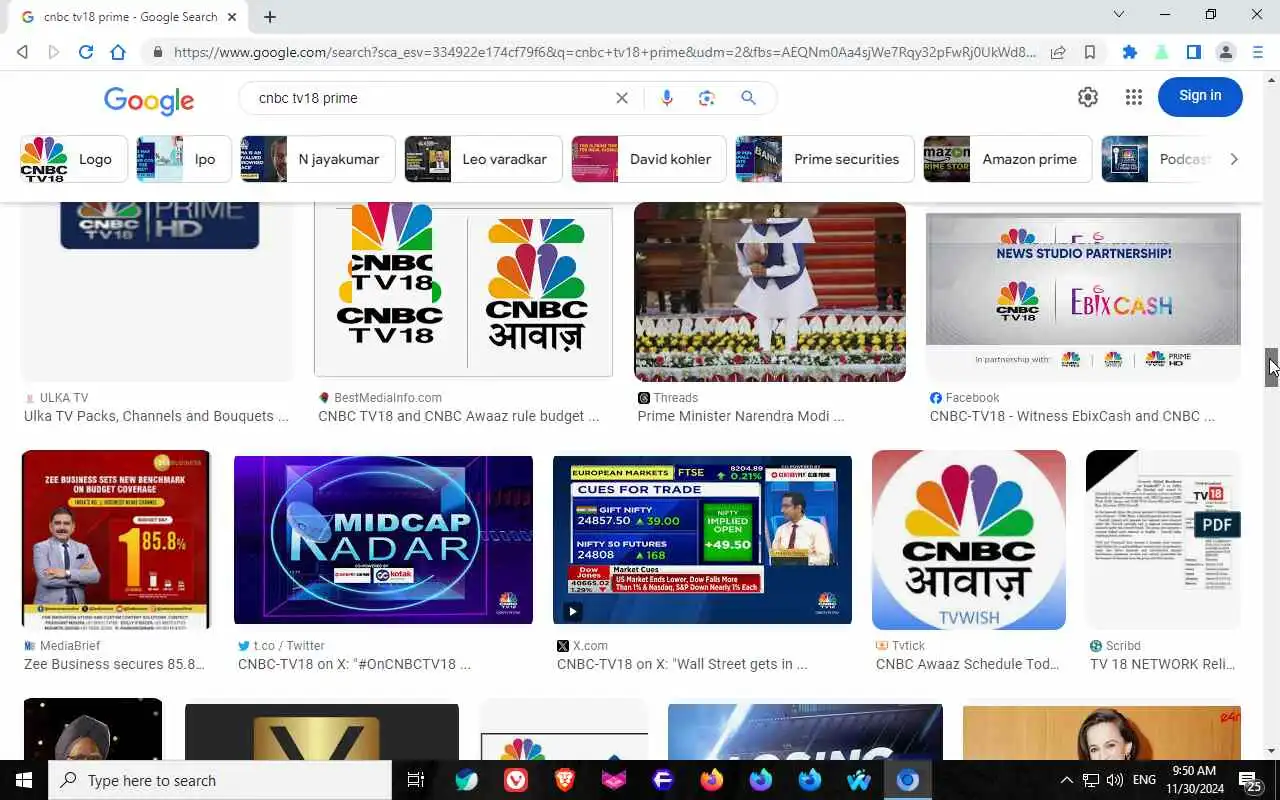Viewport: 1280px width, 800px height.
Task: Share this page via address bar icon
Action: click(1058, 52)
